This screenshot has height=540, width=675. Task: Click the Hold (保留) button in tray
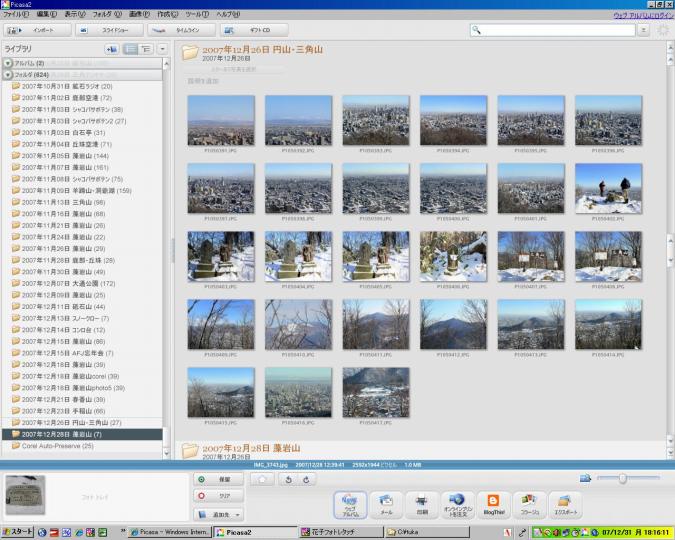click(218, 480)
